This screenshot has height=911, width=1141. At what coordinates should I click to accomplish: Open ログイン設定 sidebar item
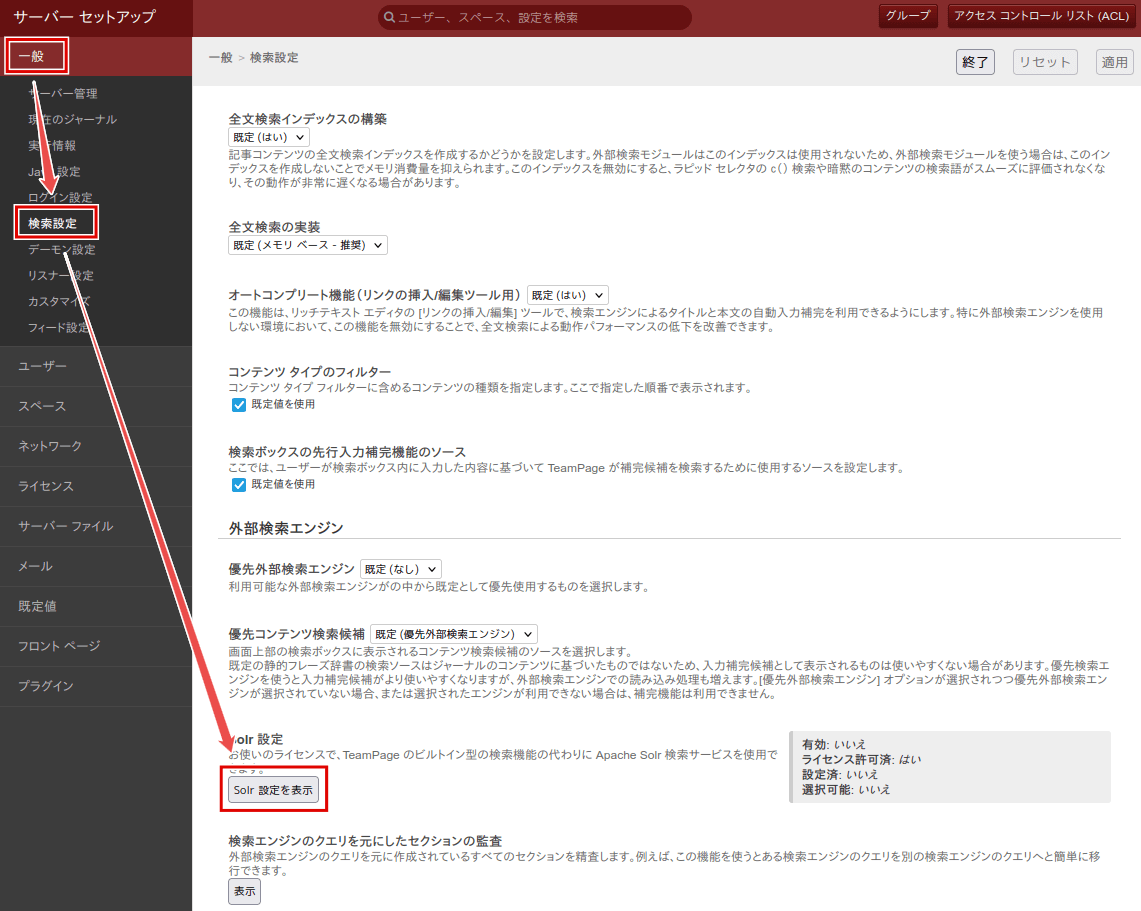tap(60, 197)
